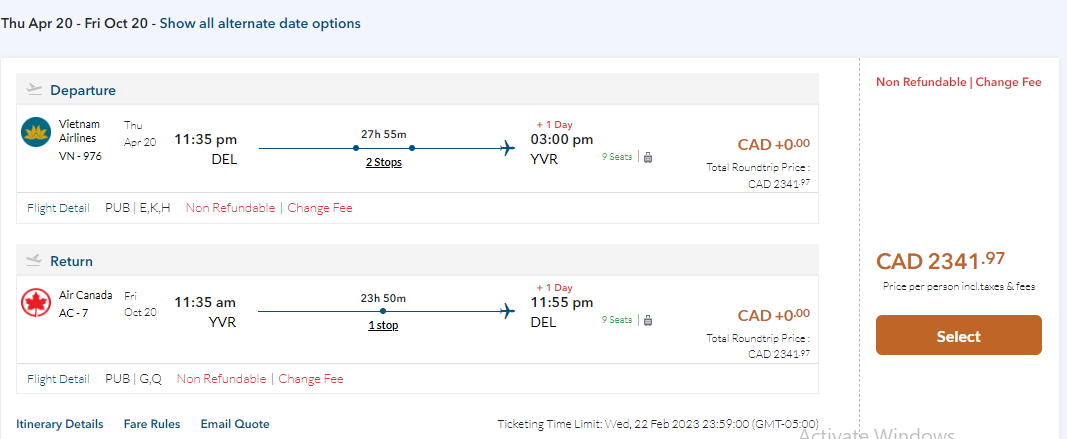Click the airplane arrow icon for DEL to YVR

tap(508, 148)
